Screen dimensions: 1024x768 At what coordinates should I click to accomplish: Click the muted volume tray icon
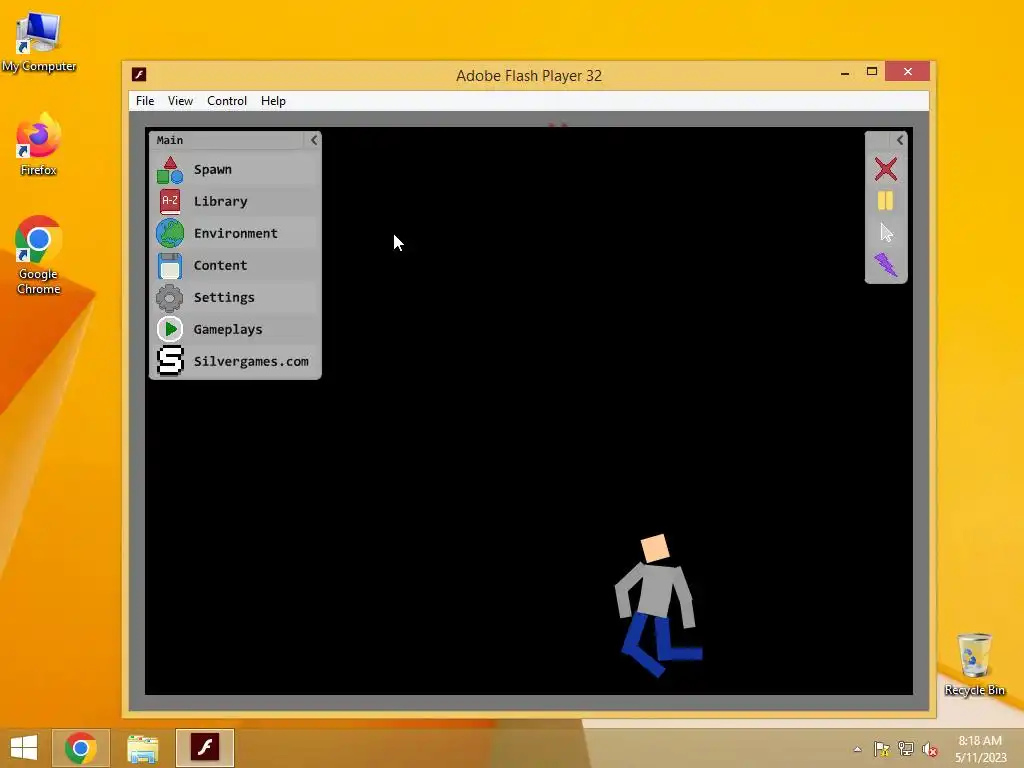pos(930,749)
